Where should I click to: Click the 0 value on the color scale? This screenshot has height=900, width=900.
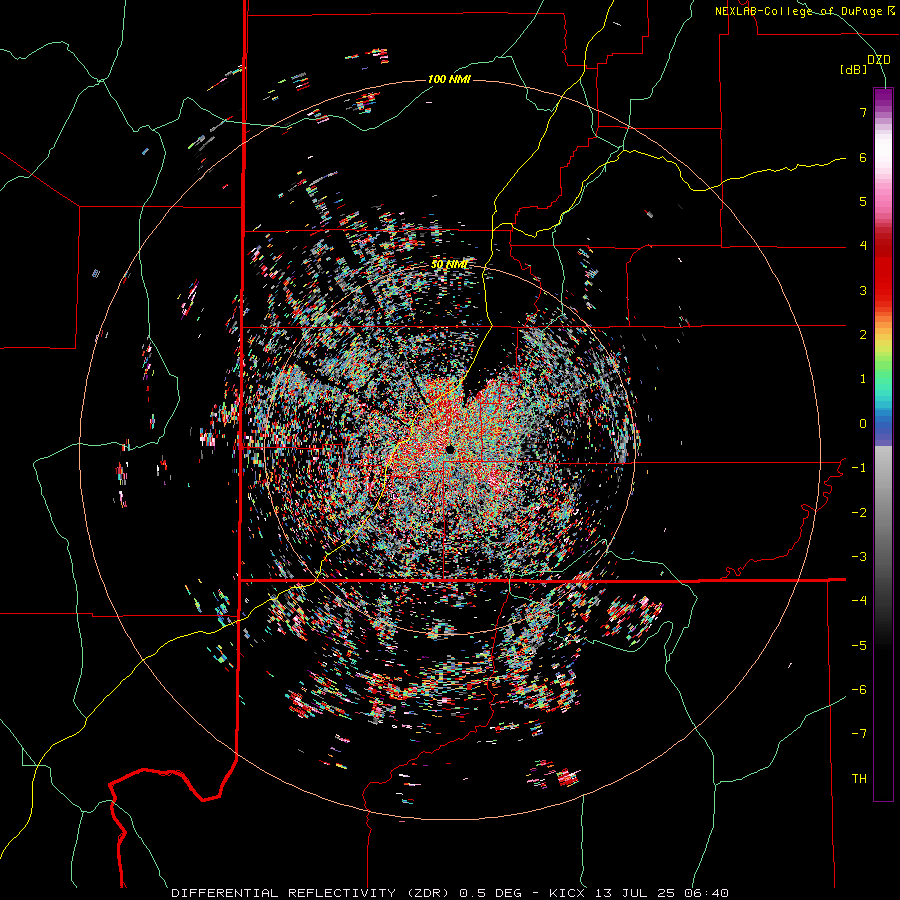point(863,424)
